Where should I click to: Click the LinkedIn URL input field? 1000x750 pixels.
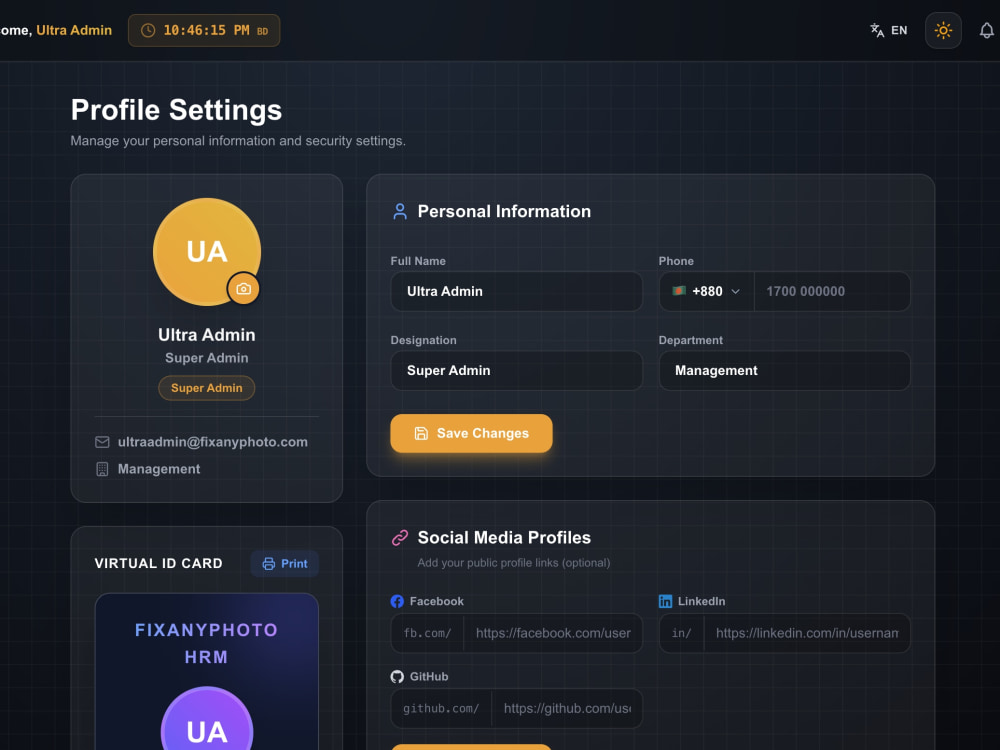click(807, 633)
